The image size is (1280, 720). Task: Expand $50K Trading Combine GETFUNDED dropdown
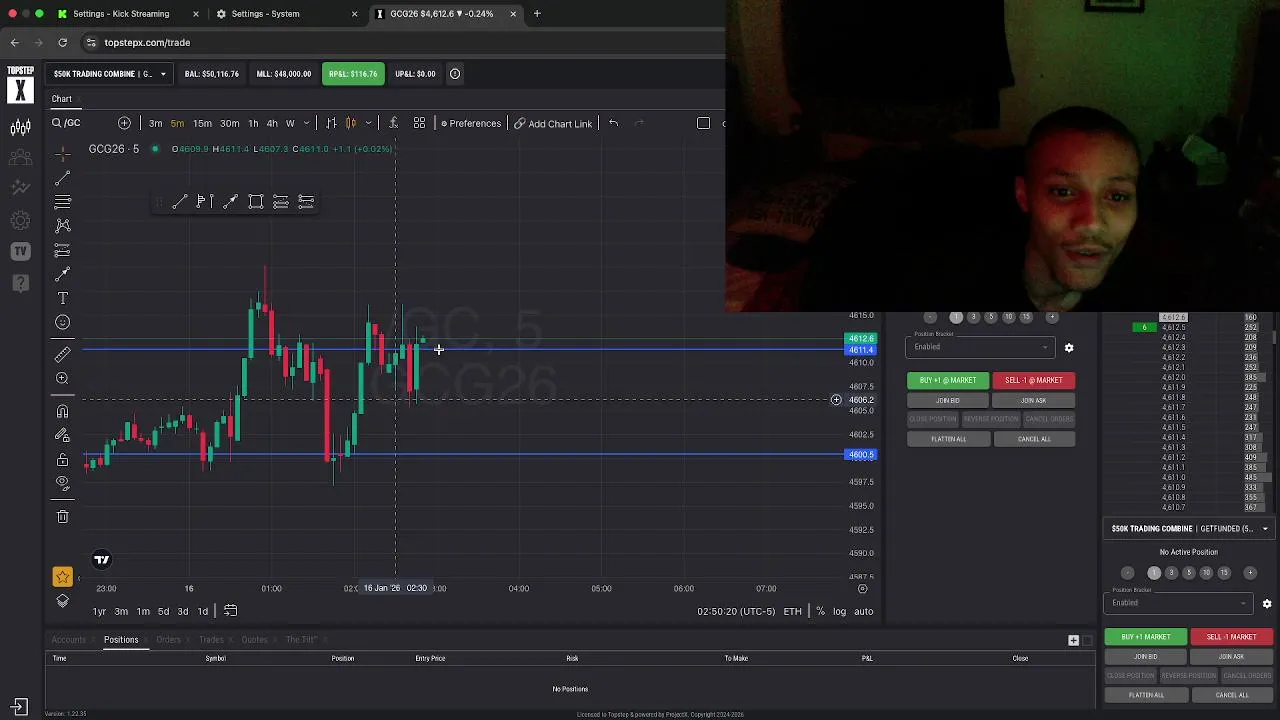1189,528
